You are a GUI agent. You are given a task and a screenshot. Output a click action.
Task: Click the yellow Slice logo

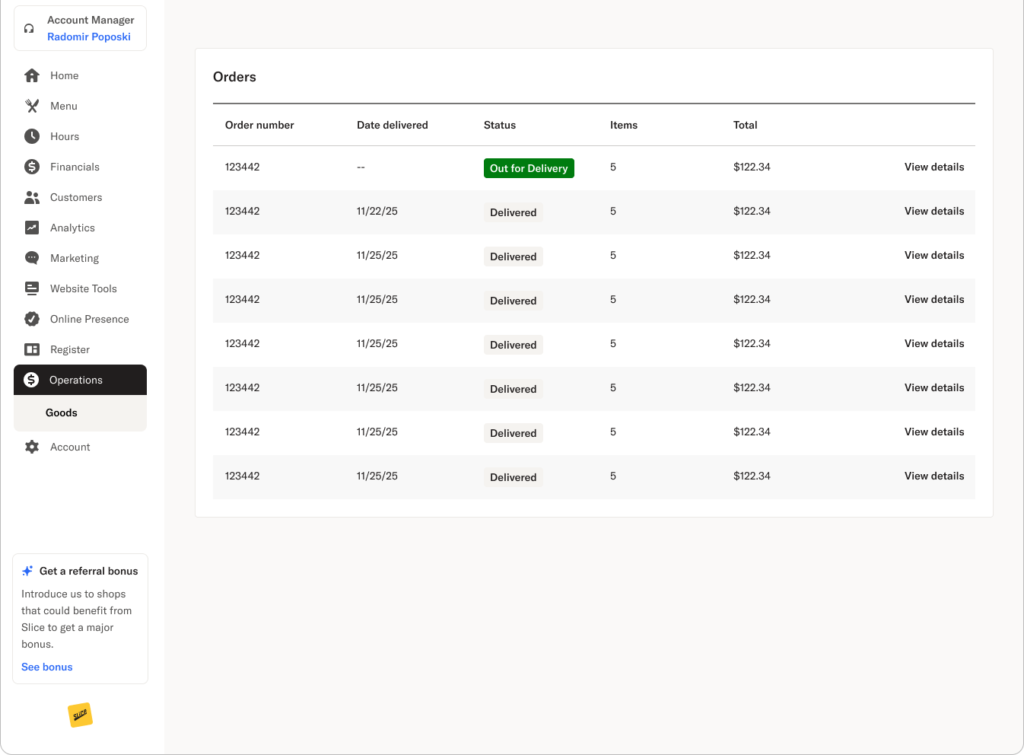pyautogui.click(x=80, y=715)
